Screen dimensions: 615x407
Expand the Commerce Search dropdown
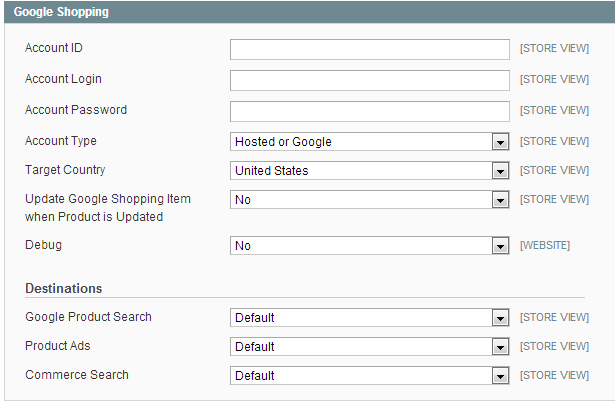[369, 376]
